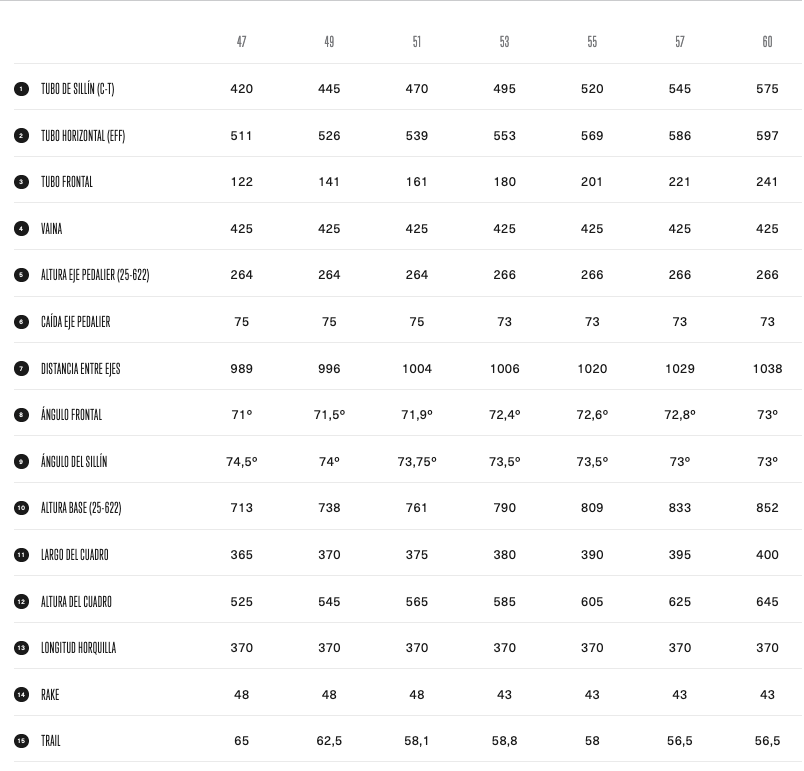Click the number 1 badge beside Tubo de Sillín
The height and width of the screenshot is (771, 804).
[21, 89]
